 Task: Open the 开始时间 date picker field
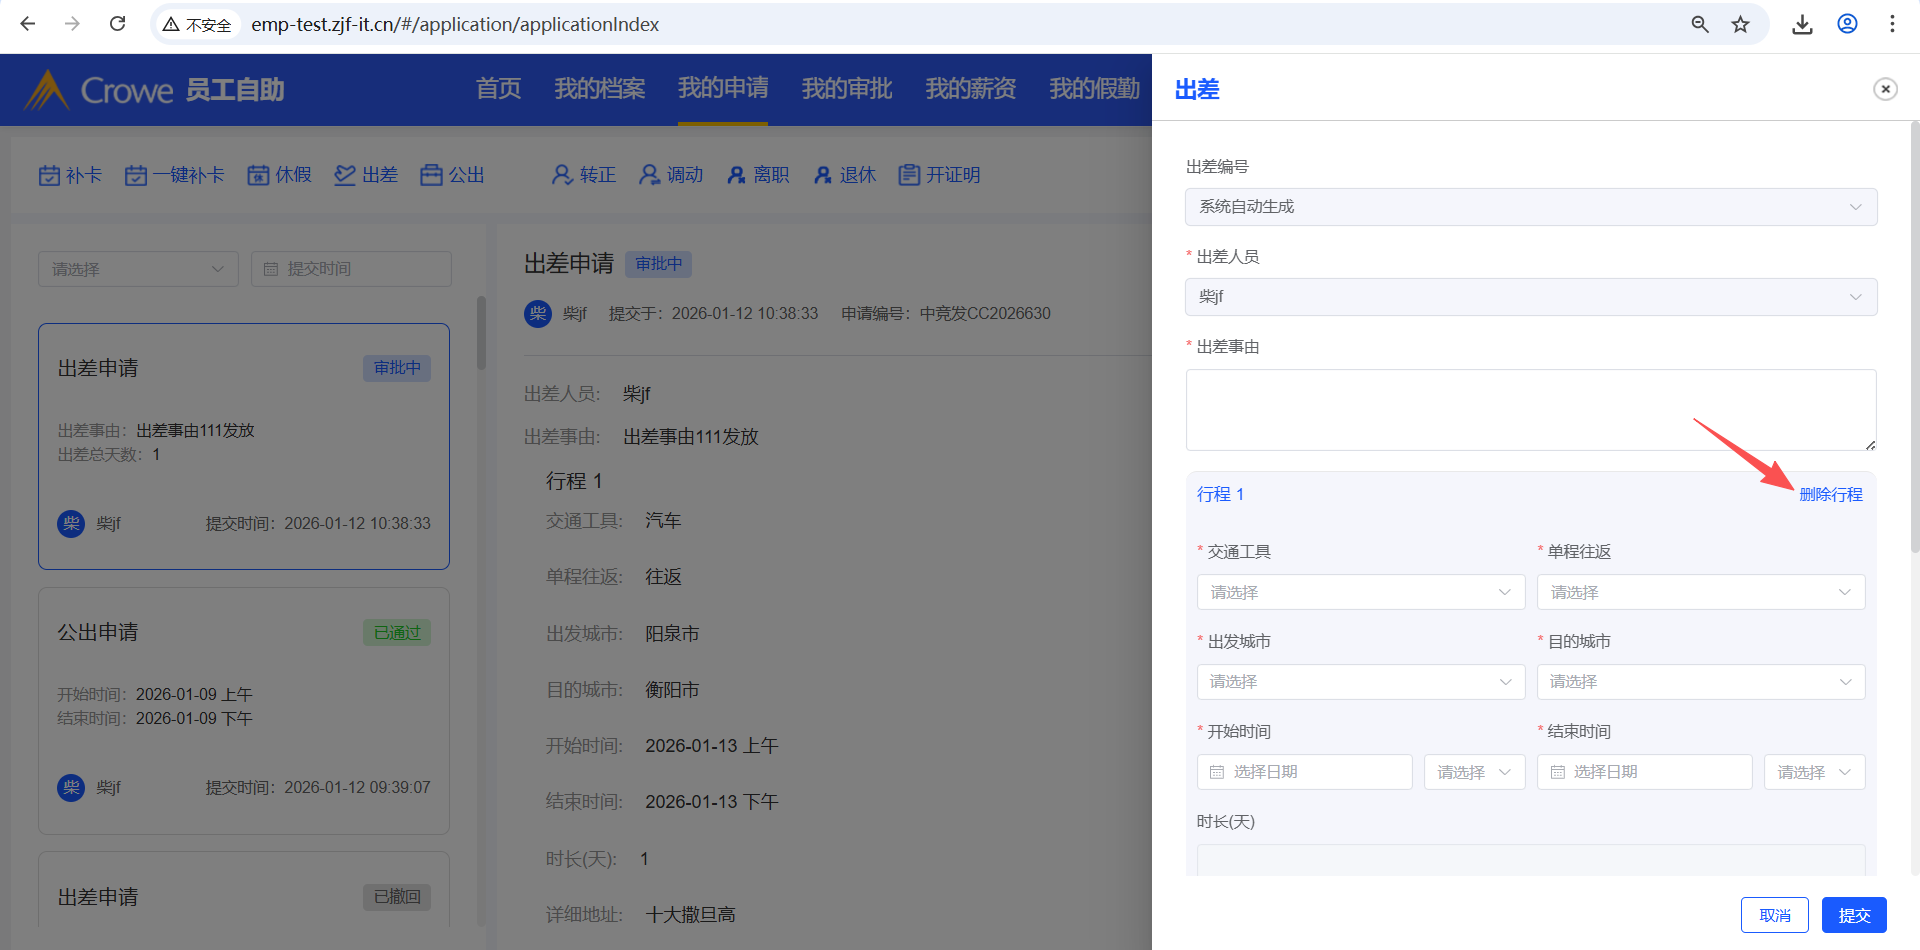coord(1304,772)
